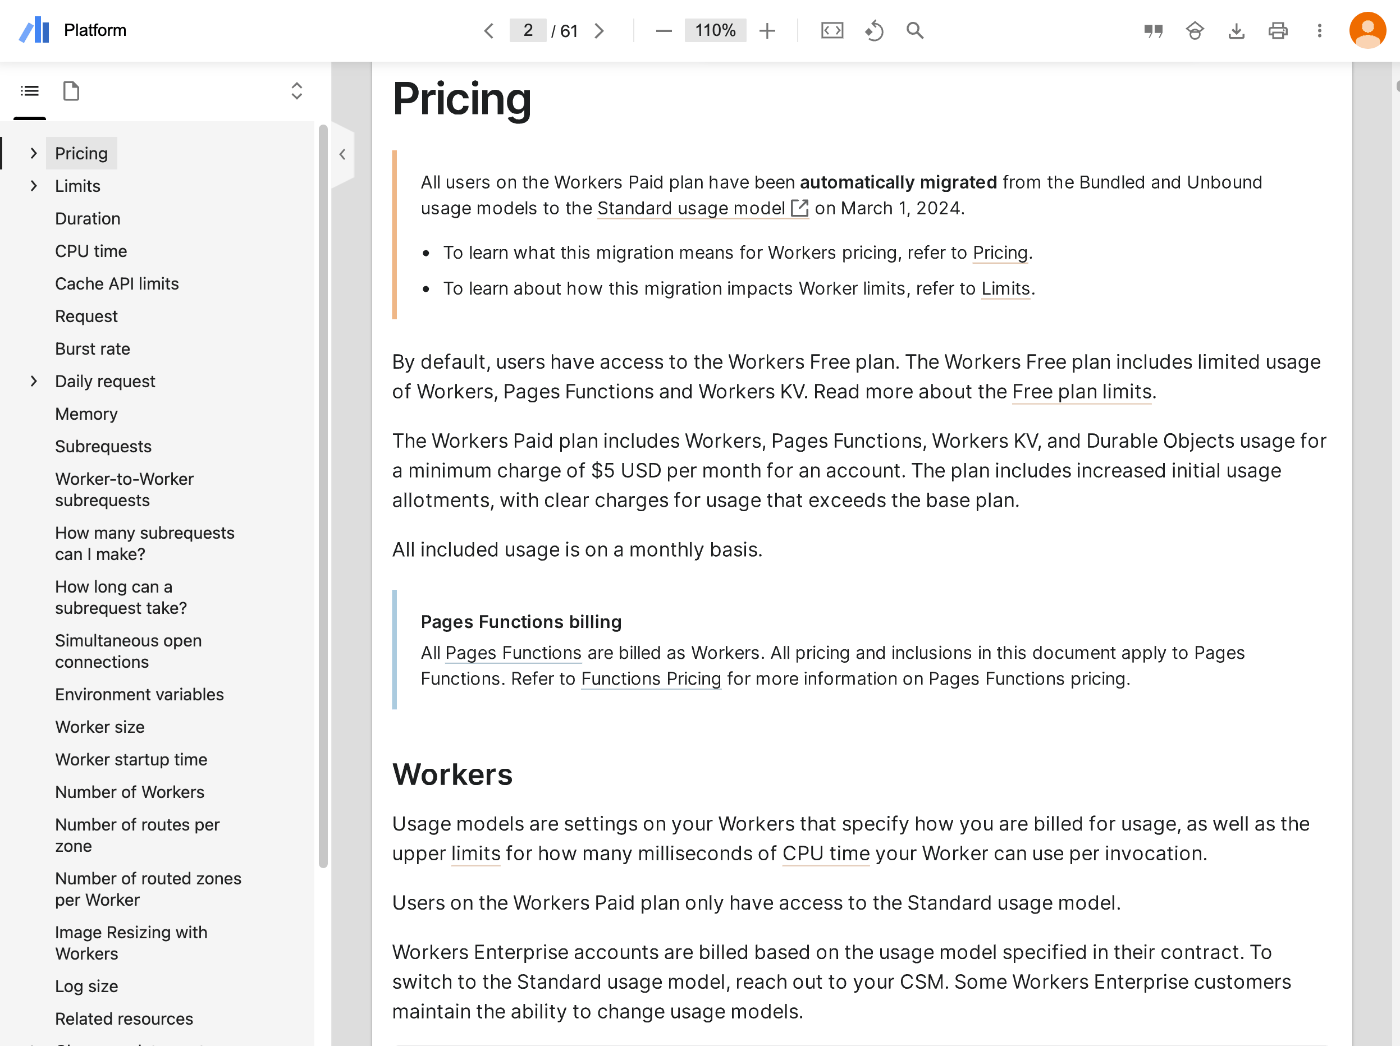1400x1046 pixels.
Task: Download the document
Action: click(1237, 31)
